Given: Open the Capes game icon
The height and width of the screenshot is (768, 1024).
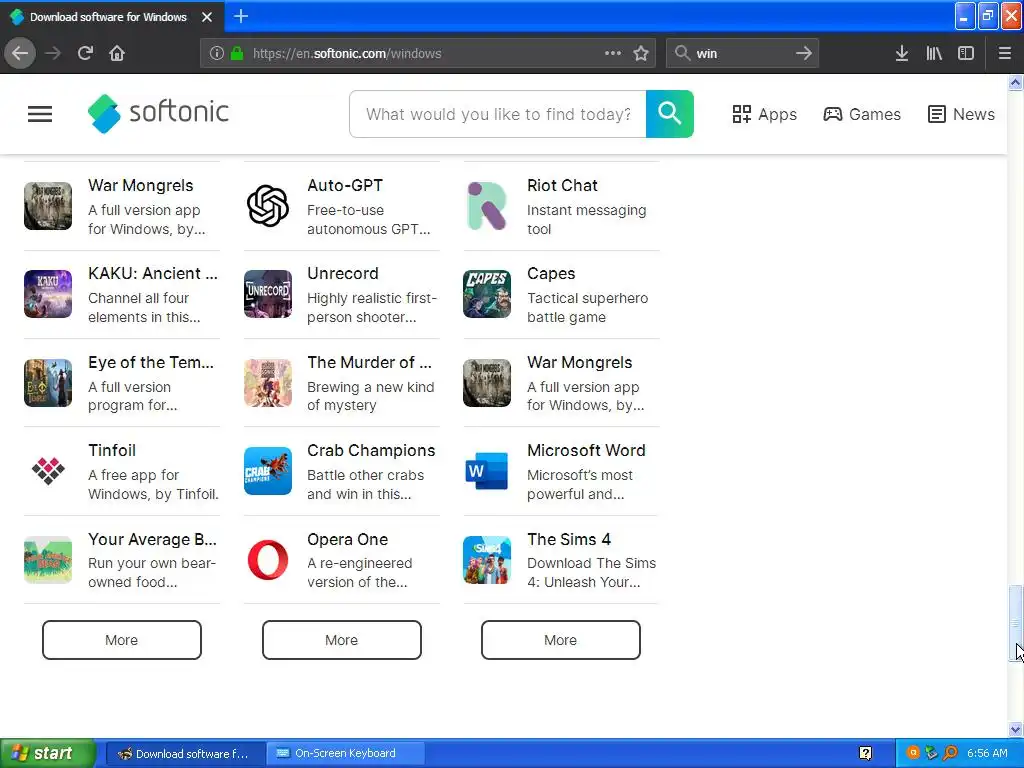Looking at the screenshot, I should pos(487,295).
